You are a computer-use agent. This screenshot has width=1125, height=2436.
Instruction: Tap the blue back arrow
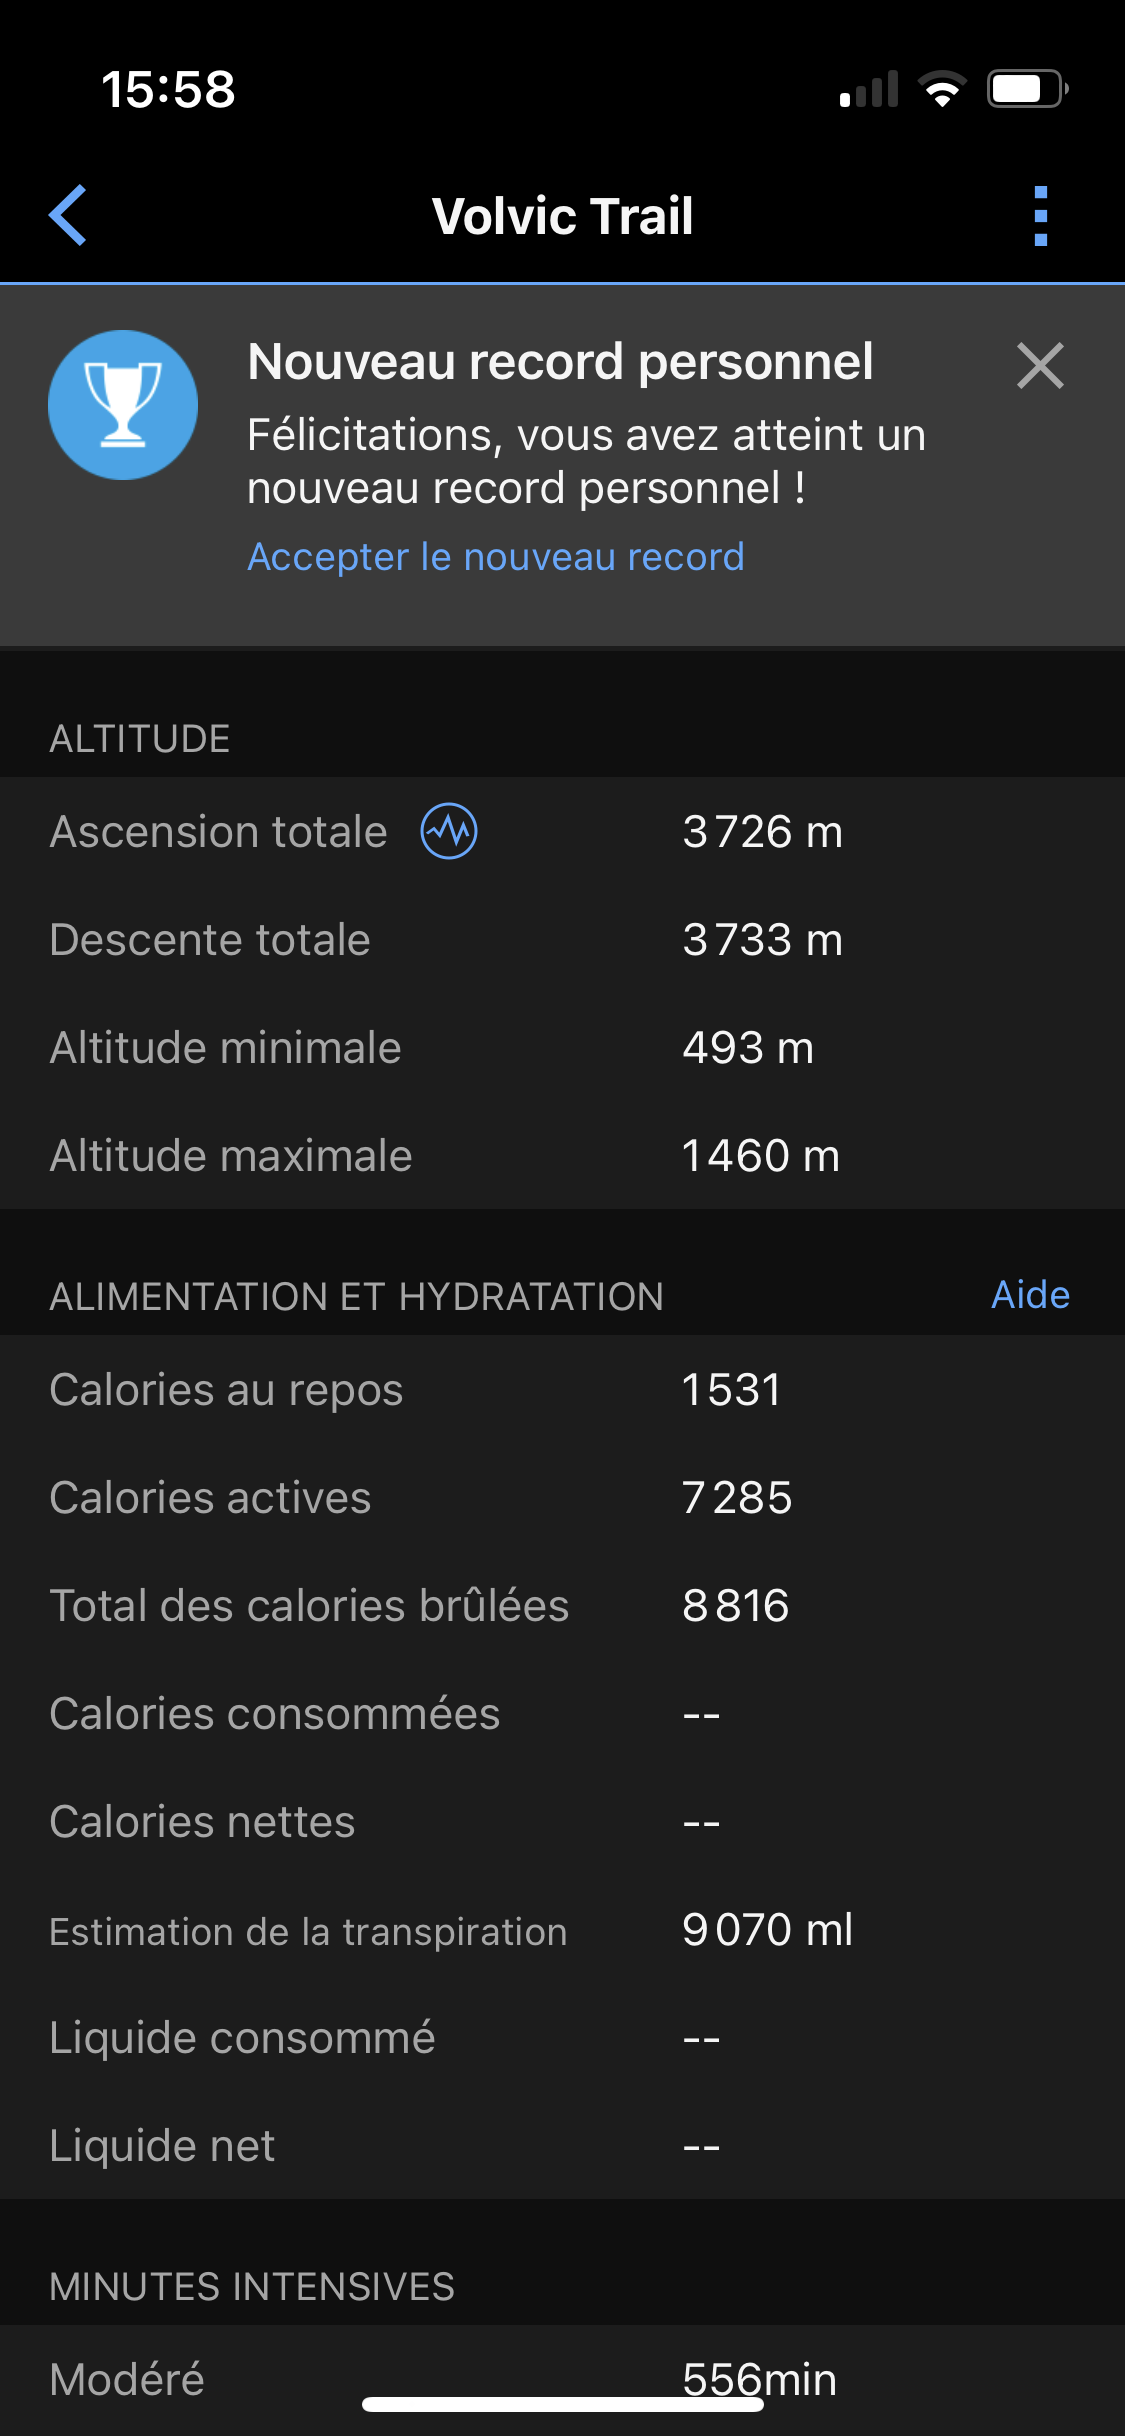tap(68, 215)
